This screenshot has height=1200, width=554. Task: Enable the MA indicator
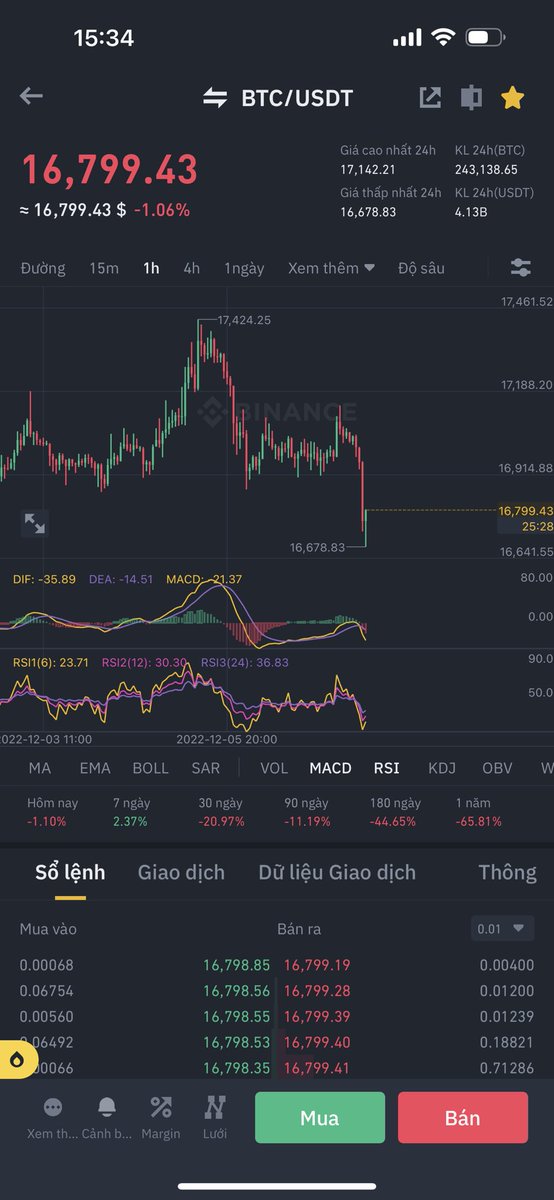tap(40, 768)
